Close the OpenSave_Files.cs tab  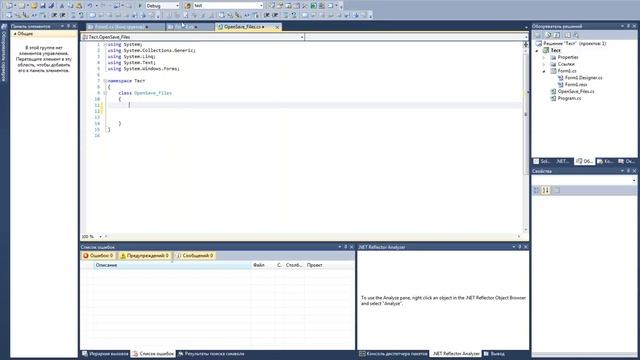click(x=277, y=27)
